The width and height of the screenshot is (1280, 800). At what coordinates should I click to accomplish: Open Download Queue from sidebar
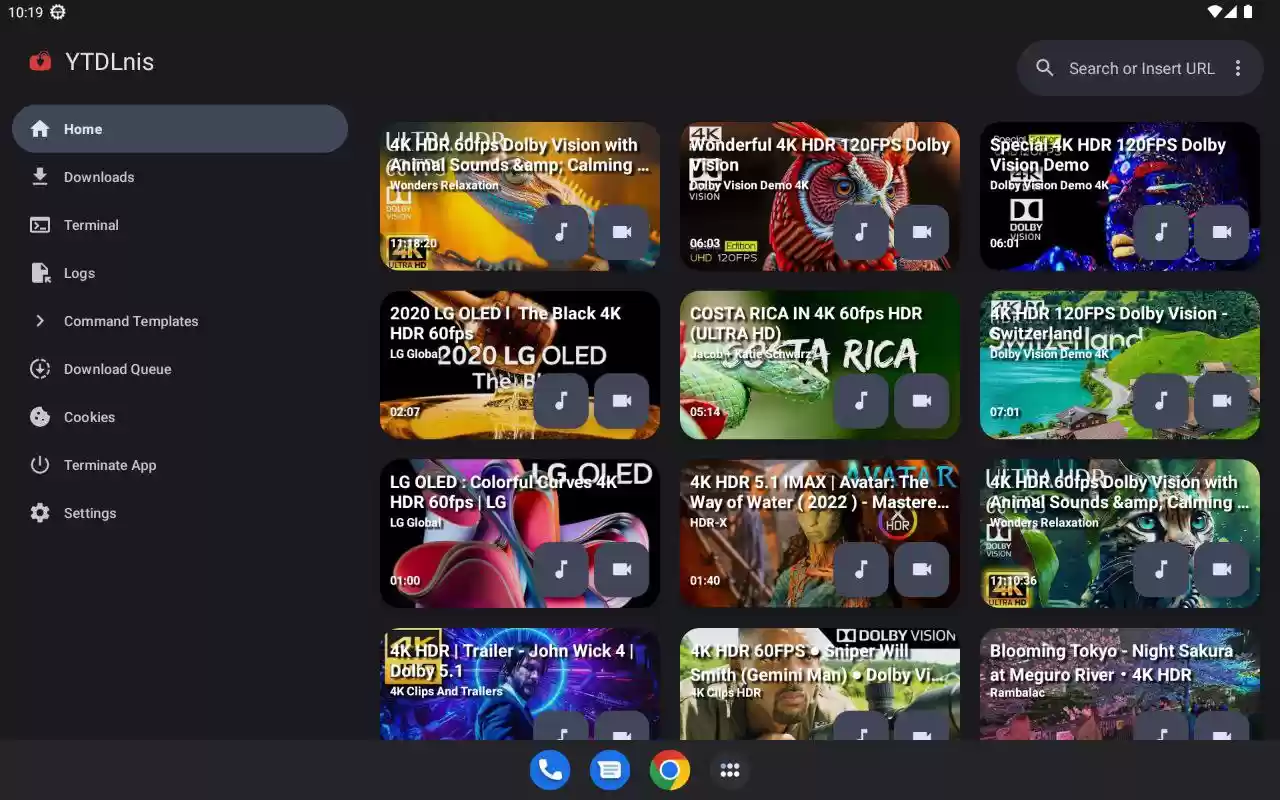click(117, 369)
